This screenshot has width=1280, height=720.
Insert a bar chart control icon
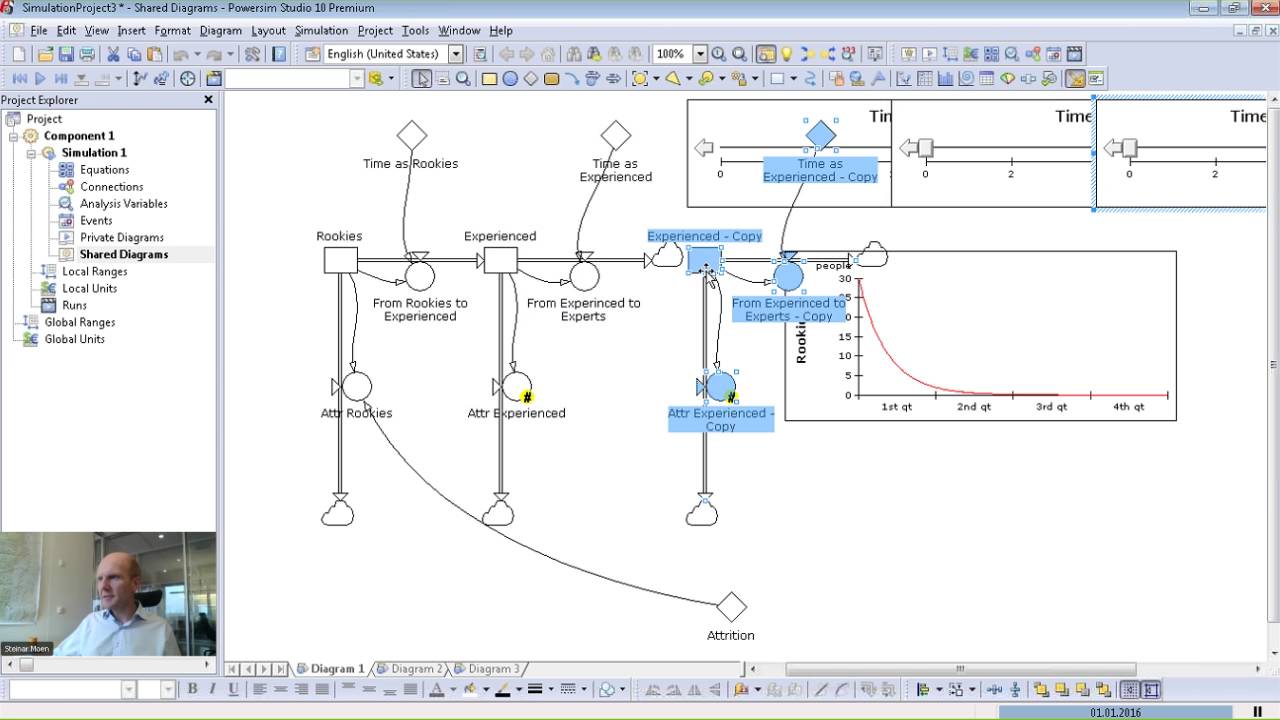[946, 78]
